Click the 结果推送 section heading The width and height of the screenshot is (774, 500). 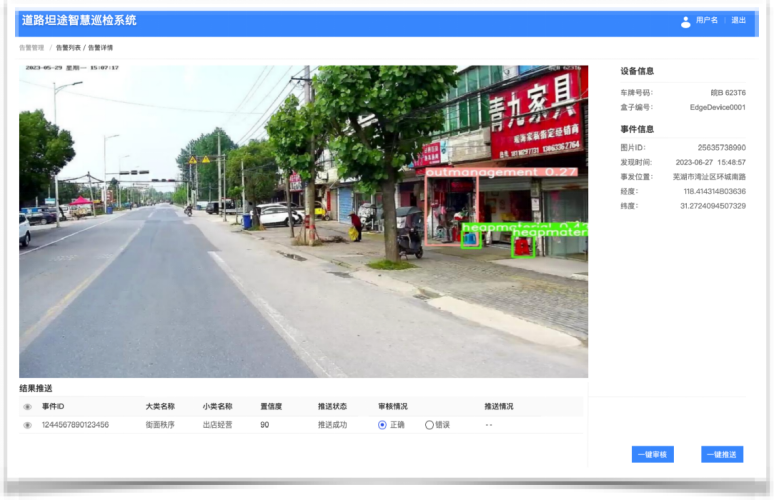(36, 388)
